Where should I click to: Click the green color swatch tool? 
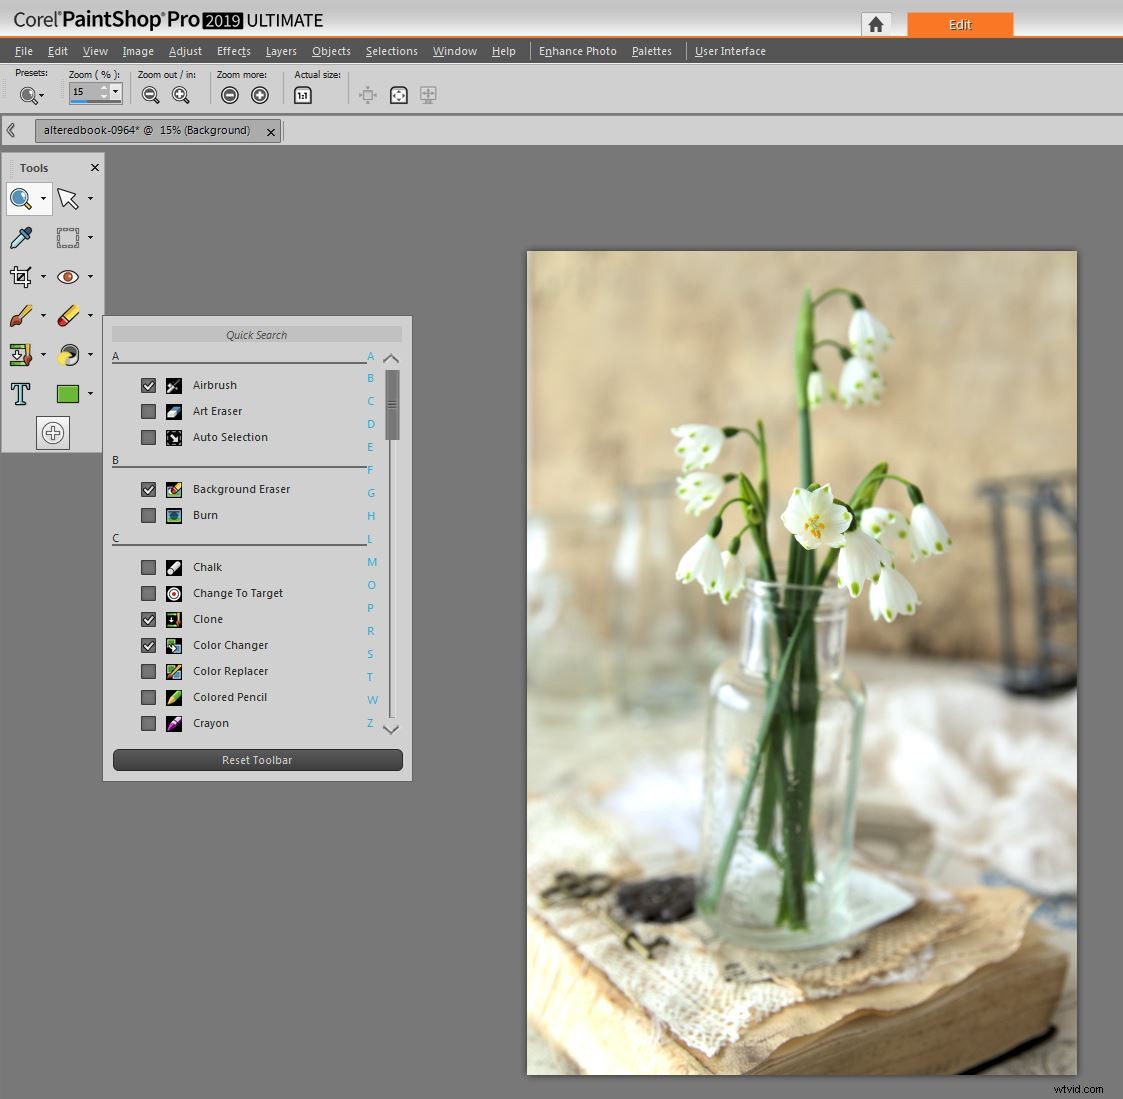pyautogui.click(x=68, y=394)
